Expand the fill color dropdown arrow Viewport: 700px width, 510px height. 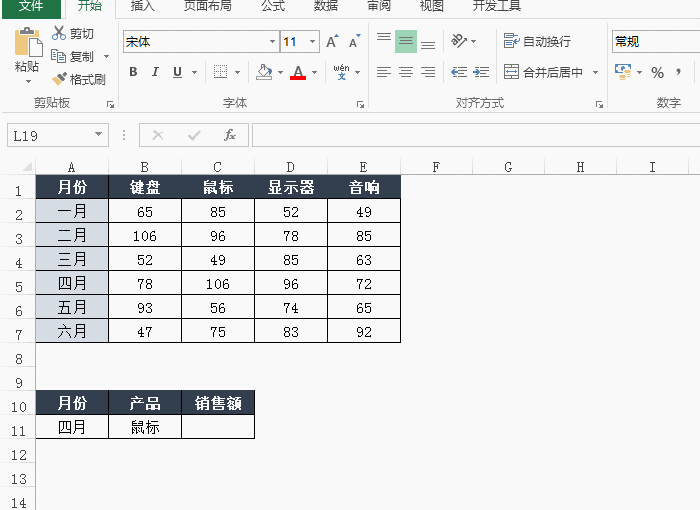click(x=280, y=72)
